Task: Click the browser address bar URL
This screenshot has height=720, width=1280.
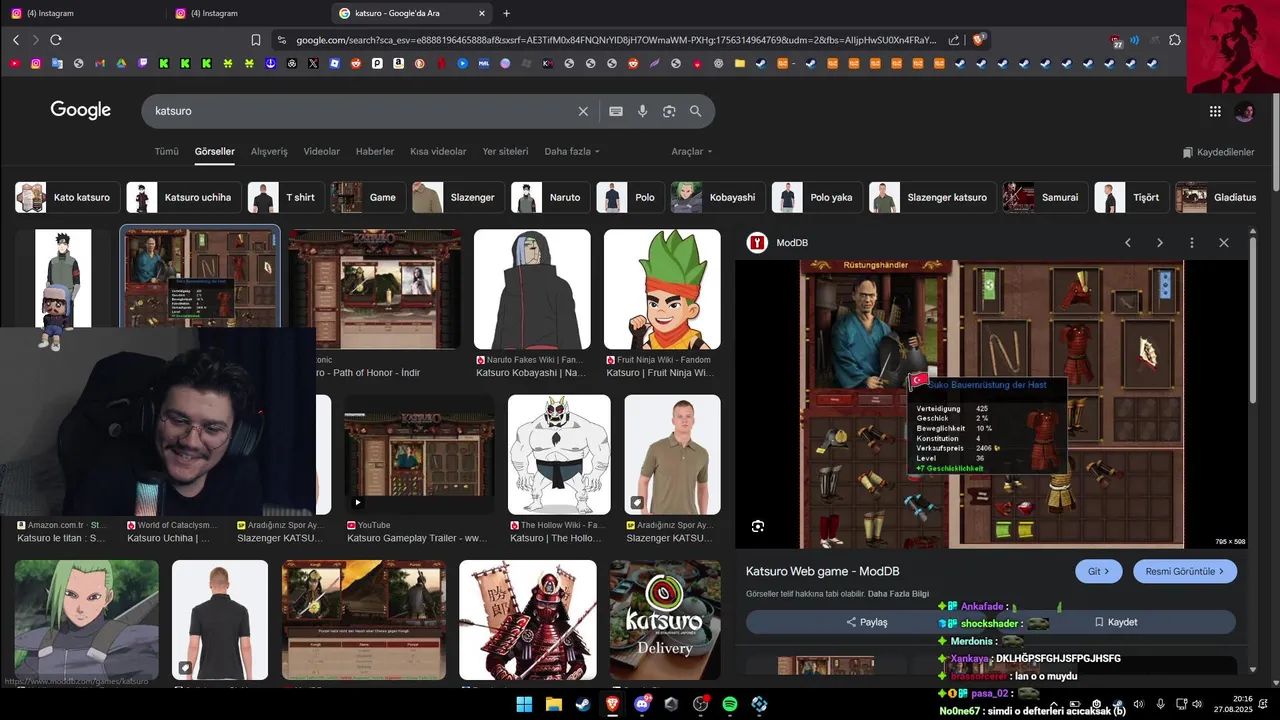Action: tap(615, 40)
